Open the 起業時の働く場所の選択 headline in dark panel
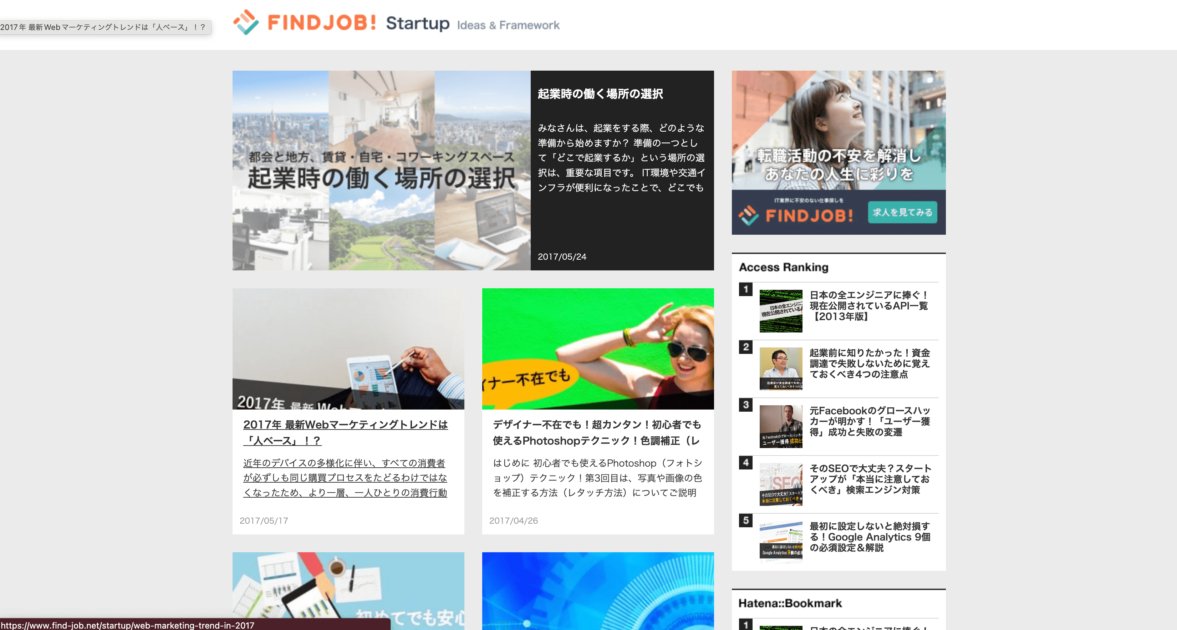Screen dimensions: 1177x630 (600, 94)
